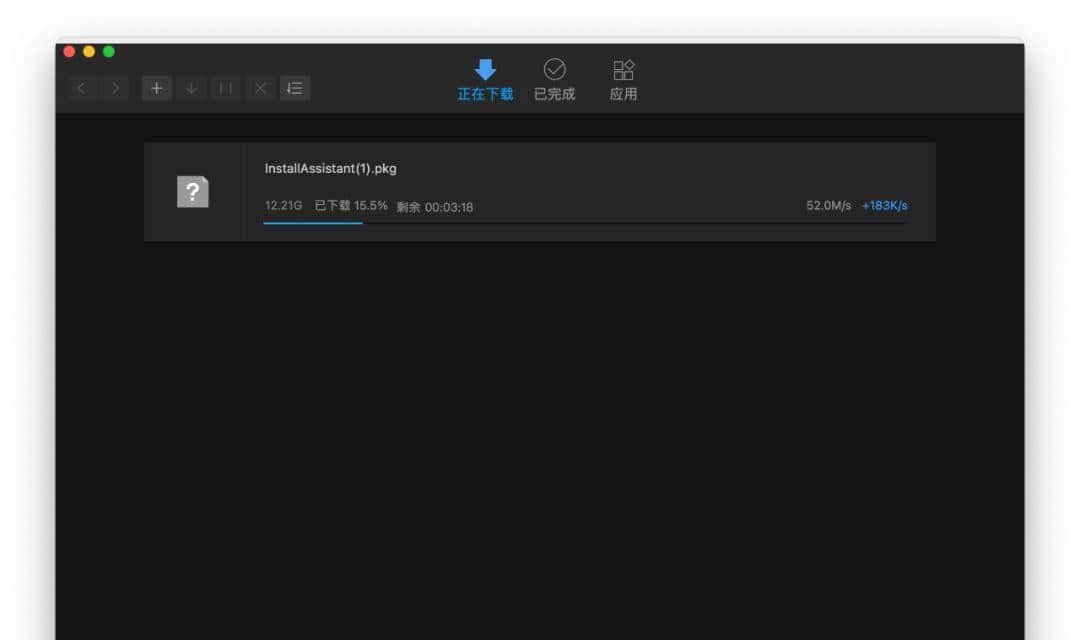Go back using the left chevron arrow
The height and width of the screenshot is (640, 1080).
point(81,88)
